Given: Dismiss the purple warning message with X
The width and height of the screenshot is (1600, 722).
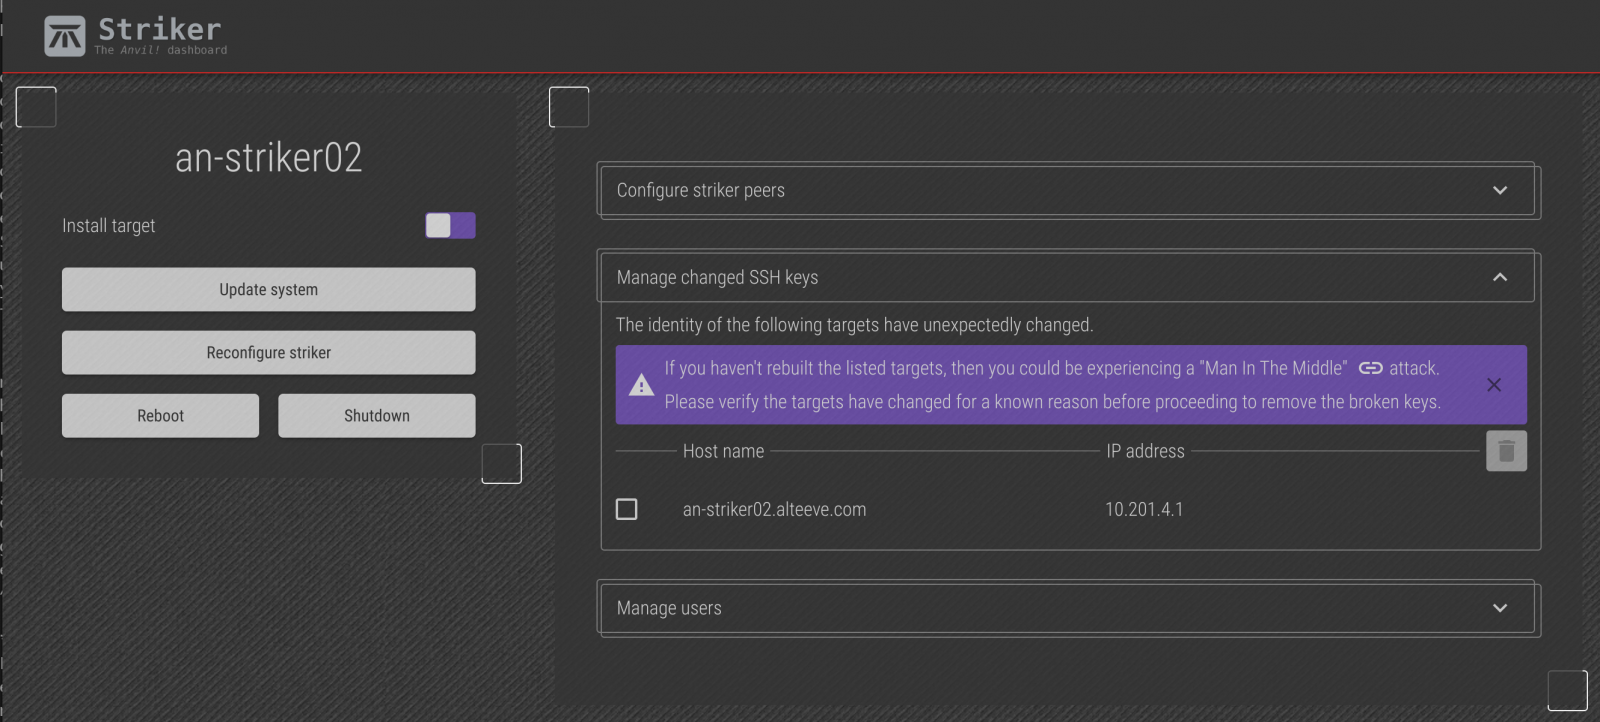Looking at the screenshot, I should [1494, 385].
